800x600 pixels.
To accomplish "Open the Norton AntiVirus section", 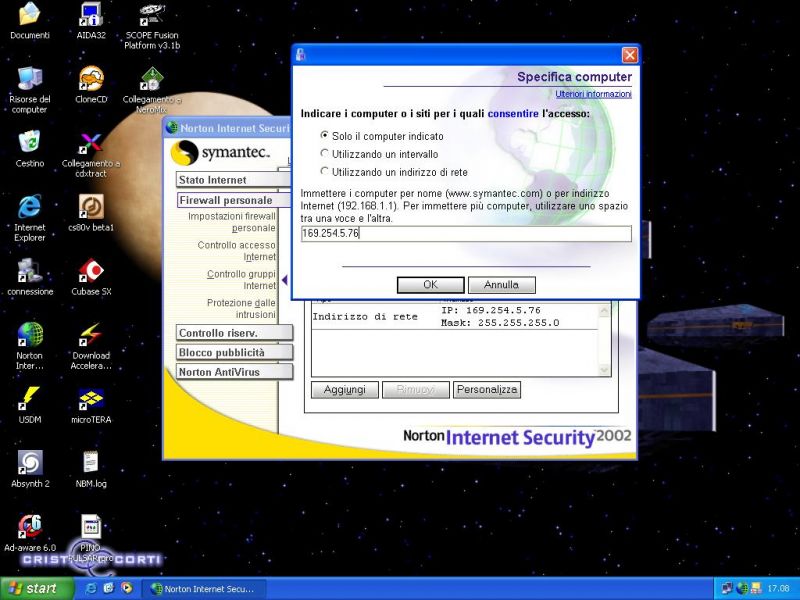I will click(235, 372).
